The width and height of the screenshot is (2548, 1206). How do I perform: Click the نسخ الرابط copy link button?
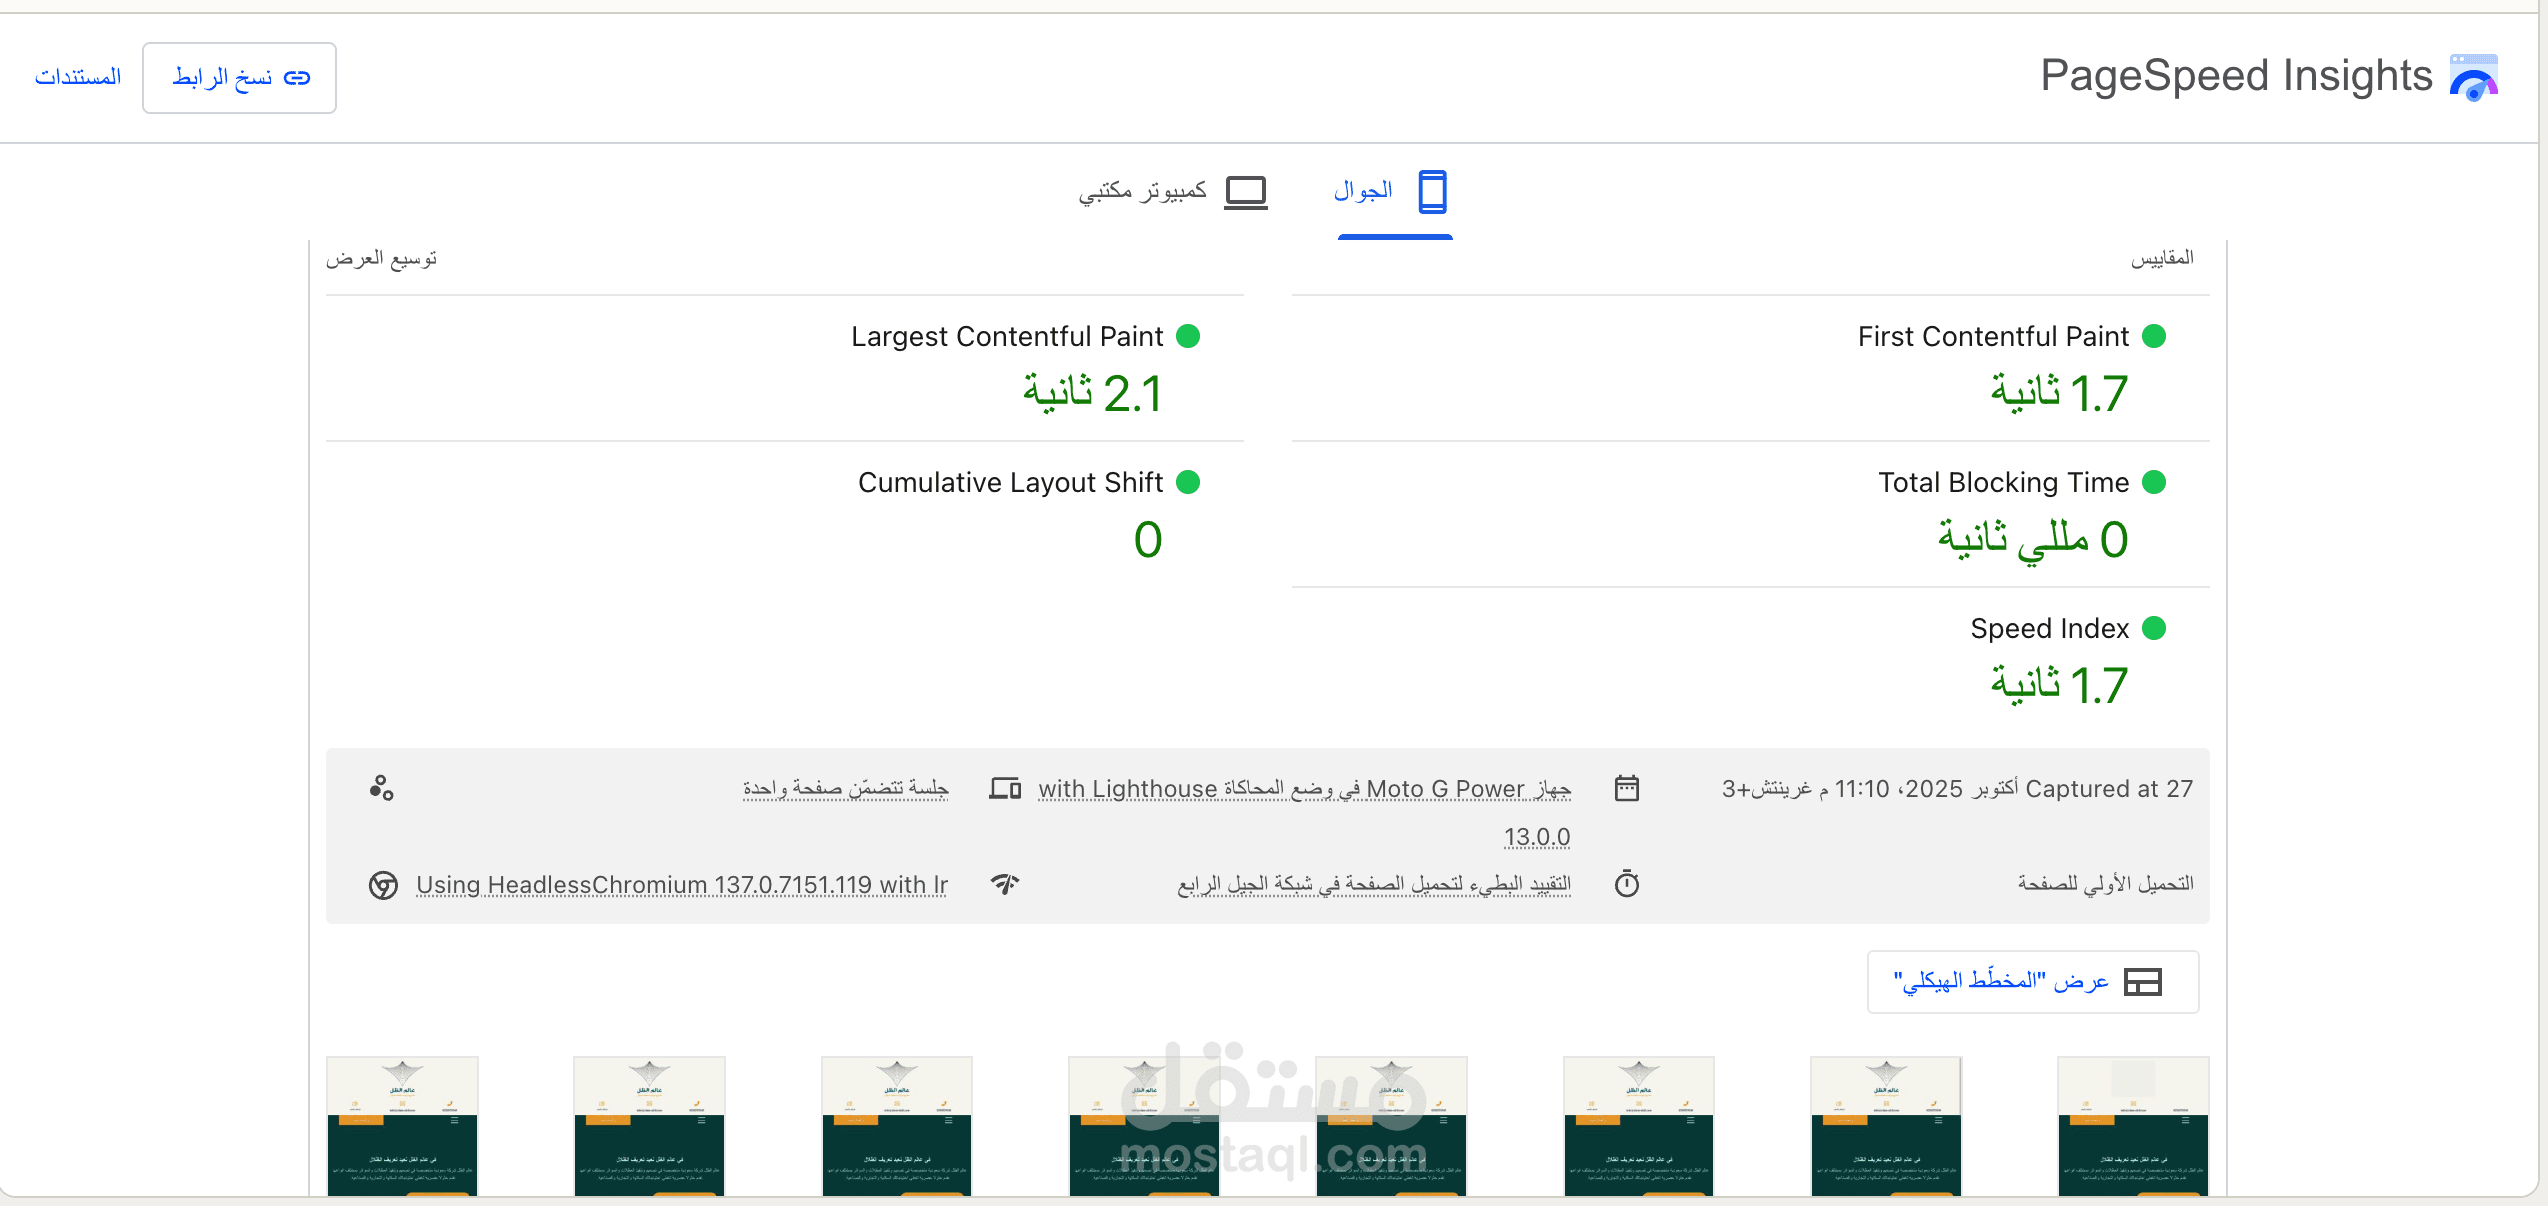[239, 78]
